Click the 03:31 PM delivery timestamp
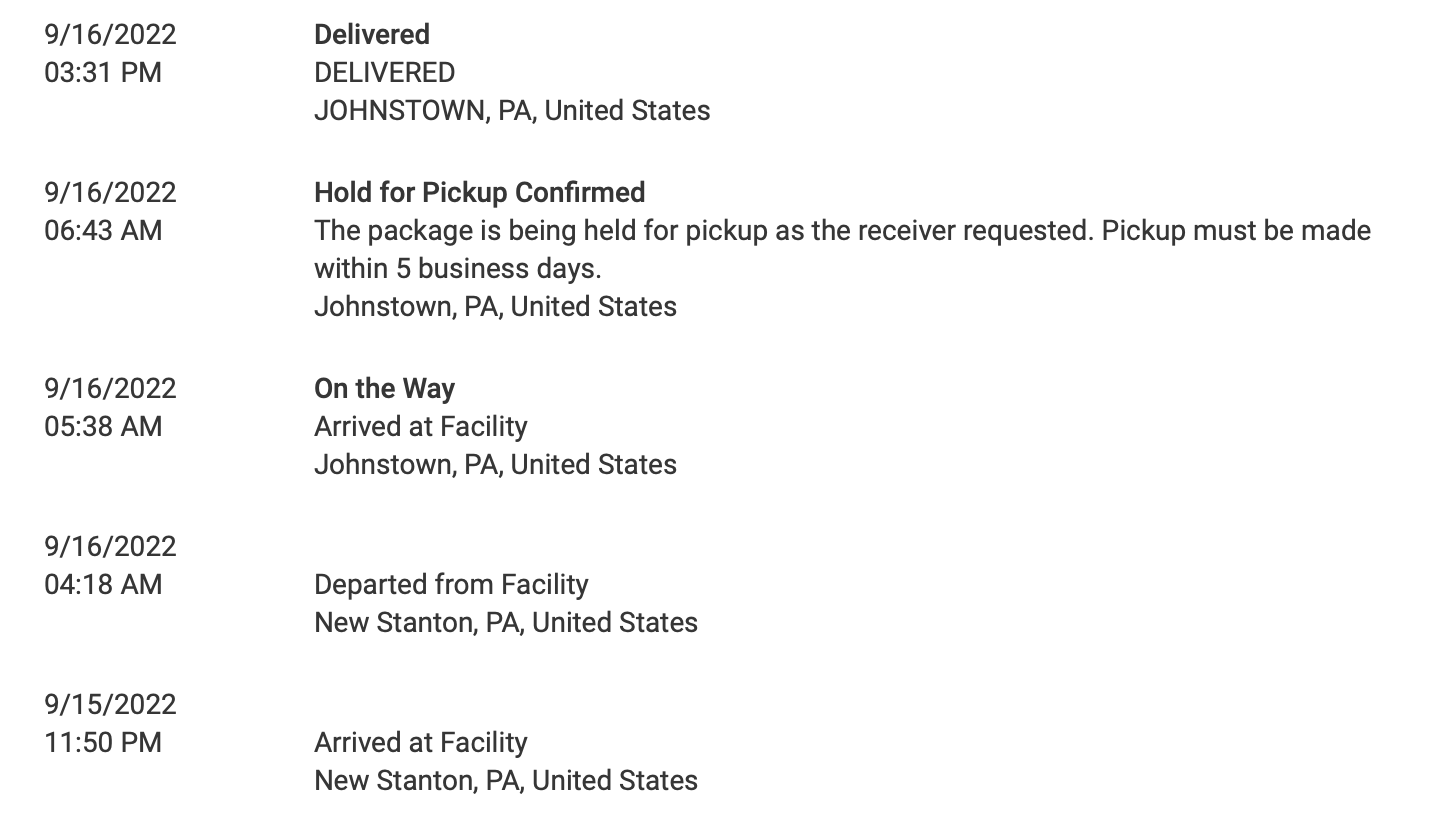Screen dimensions: 1438x822 tap(103, 72)
